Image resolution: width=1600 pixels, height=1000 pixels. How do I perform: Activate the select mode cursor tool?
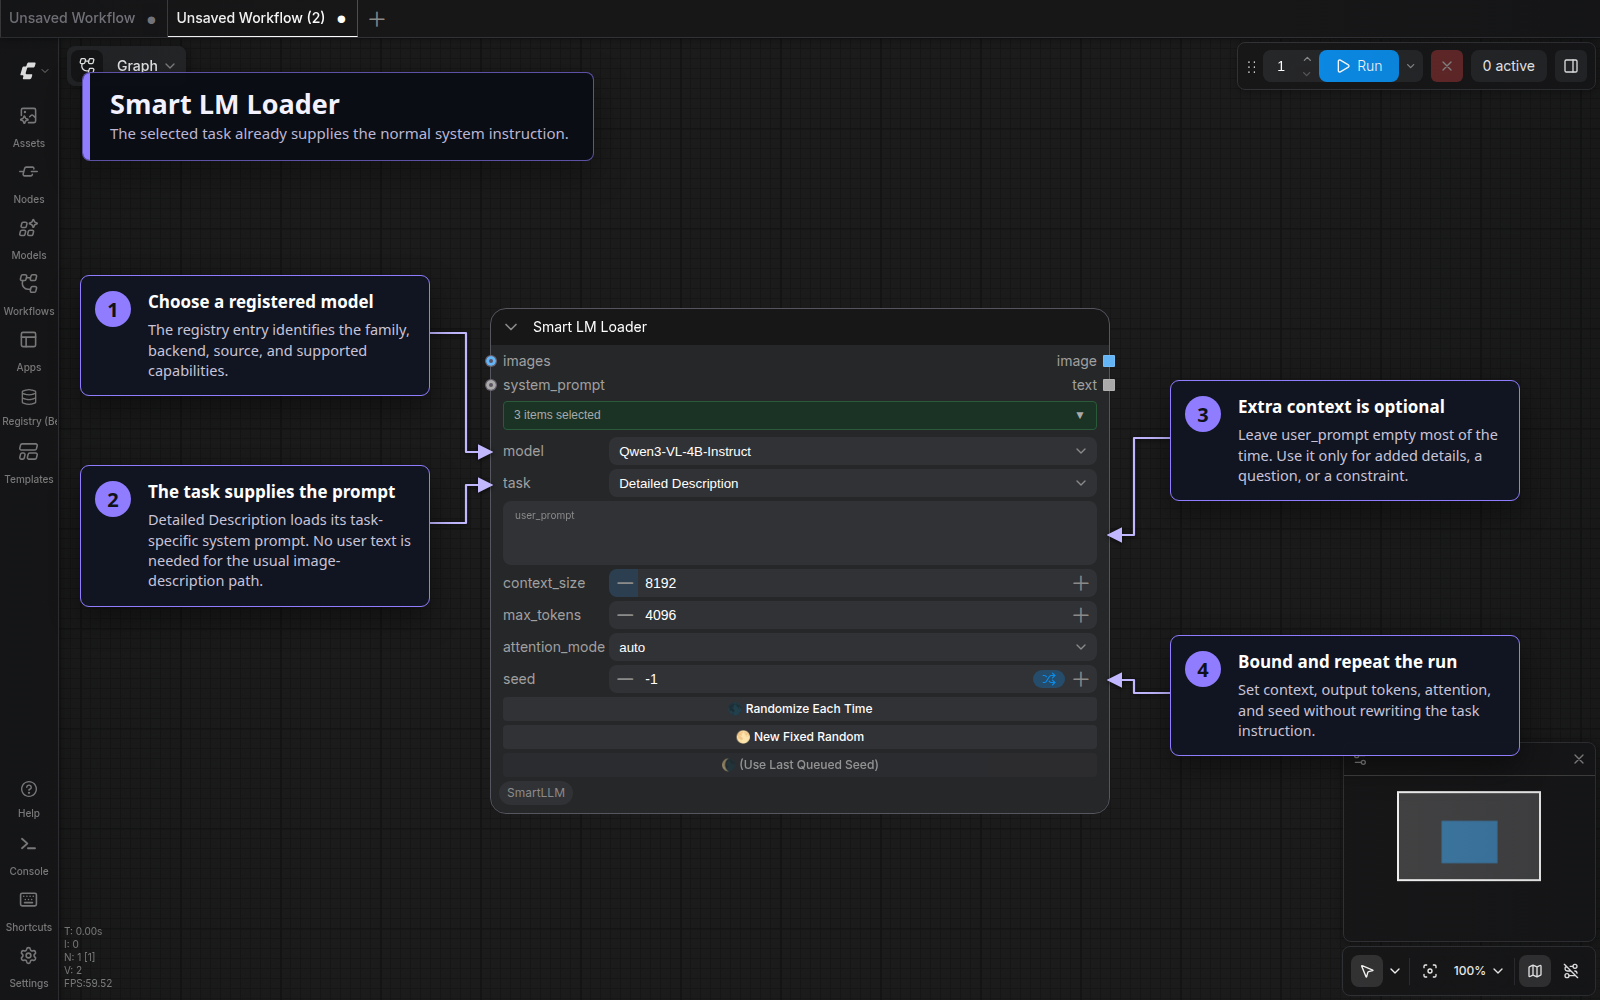click(1366, 971)
